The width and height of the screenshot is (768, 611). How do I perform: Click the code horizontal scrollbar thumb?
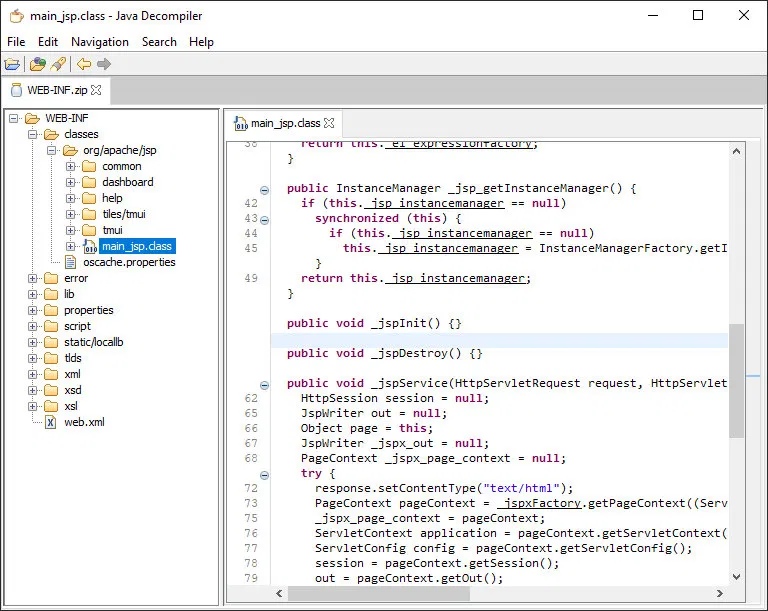click(x=379, y=593)
